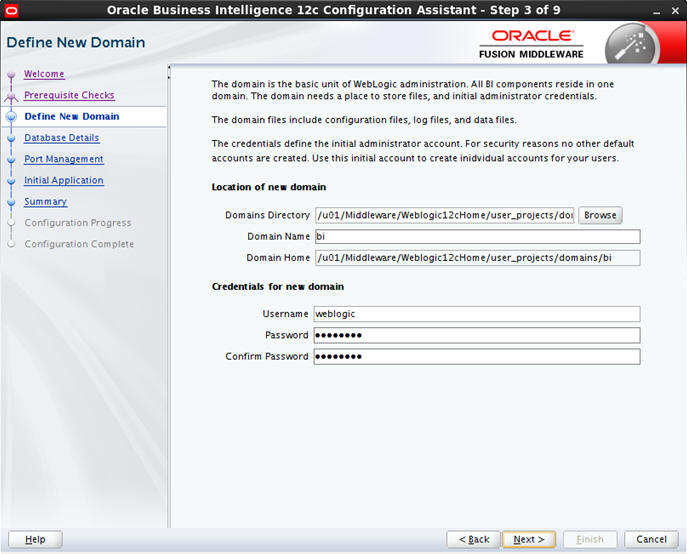
Task: Click the Oracle Fusion Middleware logo
Action: [531, 44]
